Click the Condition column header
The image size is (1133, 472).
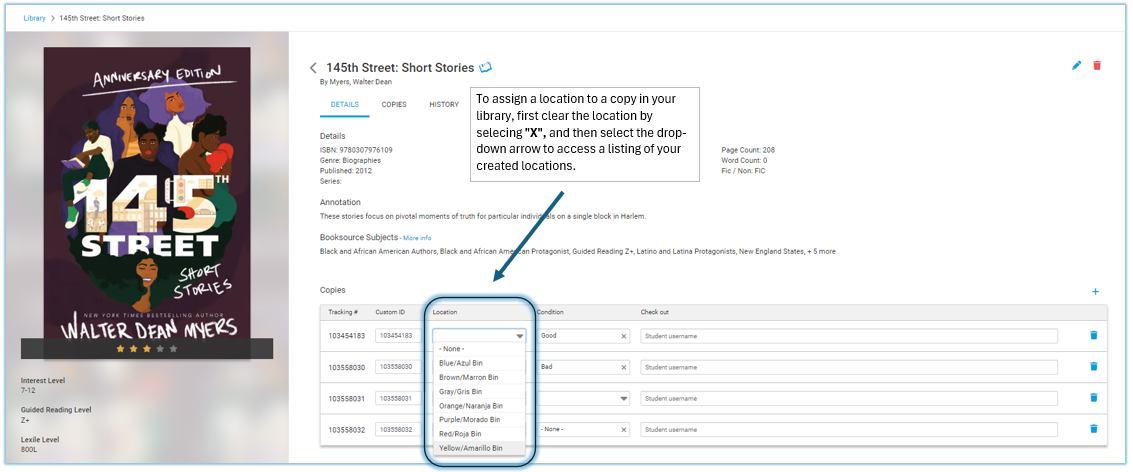pos(550,312)
